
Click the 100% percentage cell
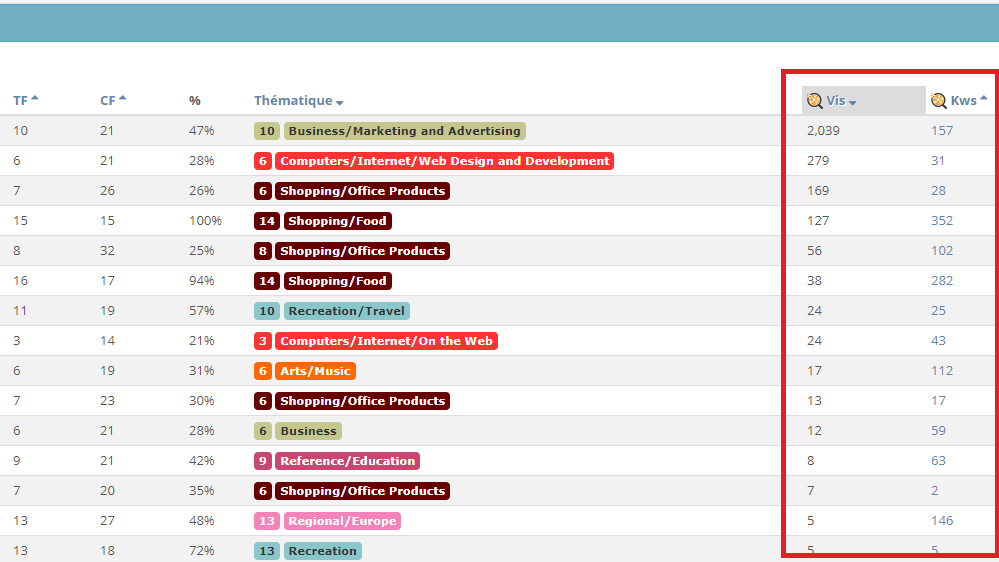pyautogui.click(x=205, y=220)
